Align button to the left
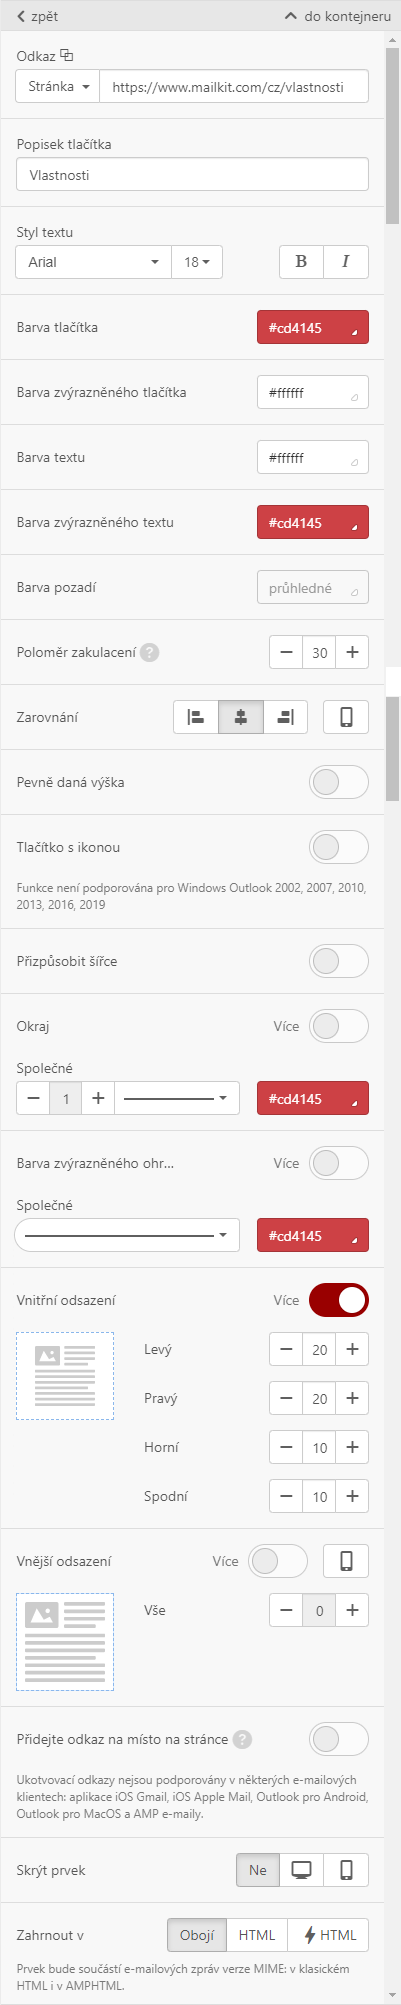The image size is (401, 2005). pos(196,717)
